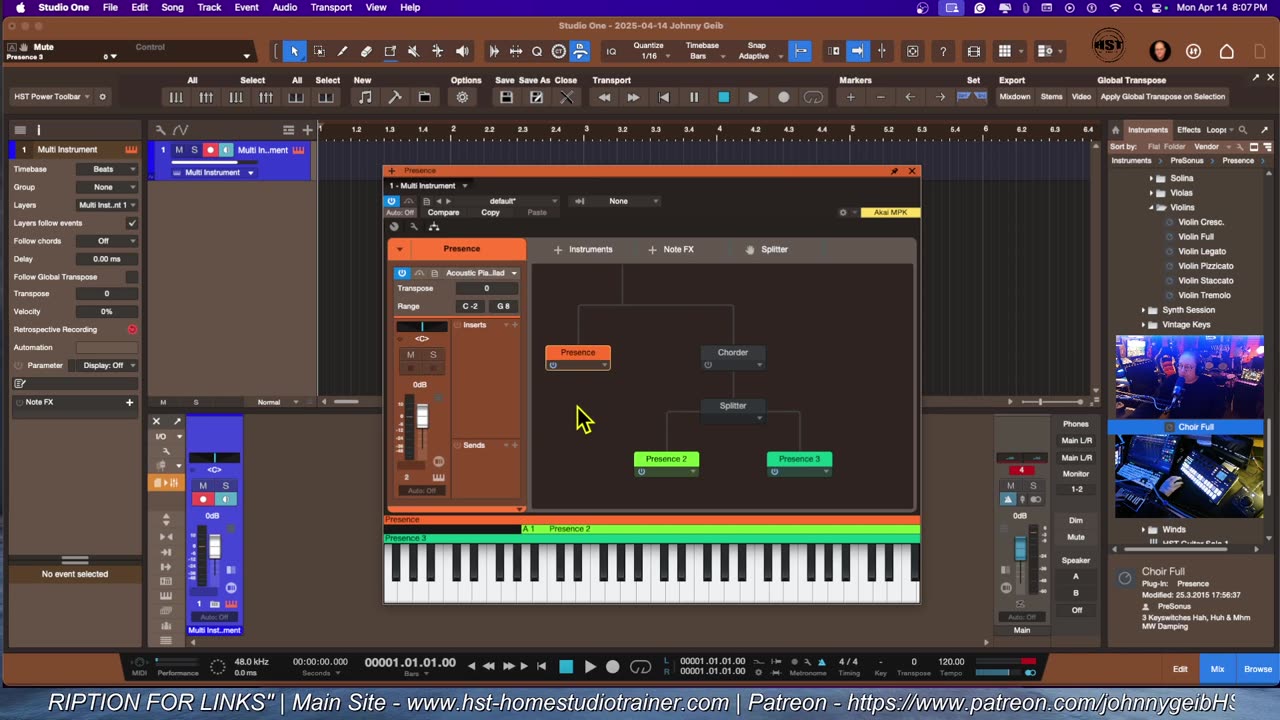Image resolution: width=1280 pixels, height=720 pixels.
Task: Open the Audio menu
Action: pos(285,7)
